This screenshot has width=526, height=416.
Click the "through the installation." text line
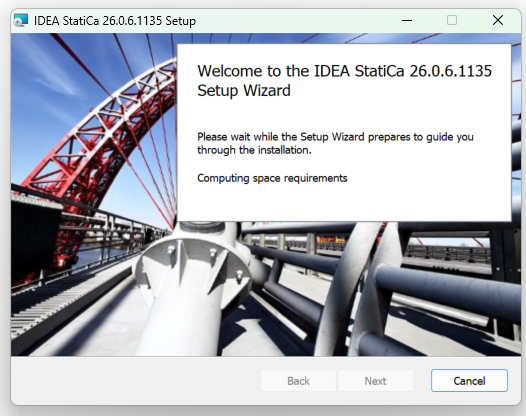point(254,150)
